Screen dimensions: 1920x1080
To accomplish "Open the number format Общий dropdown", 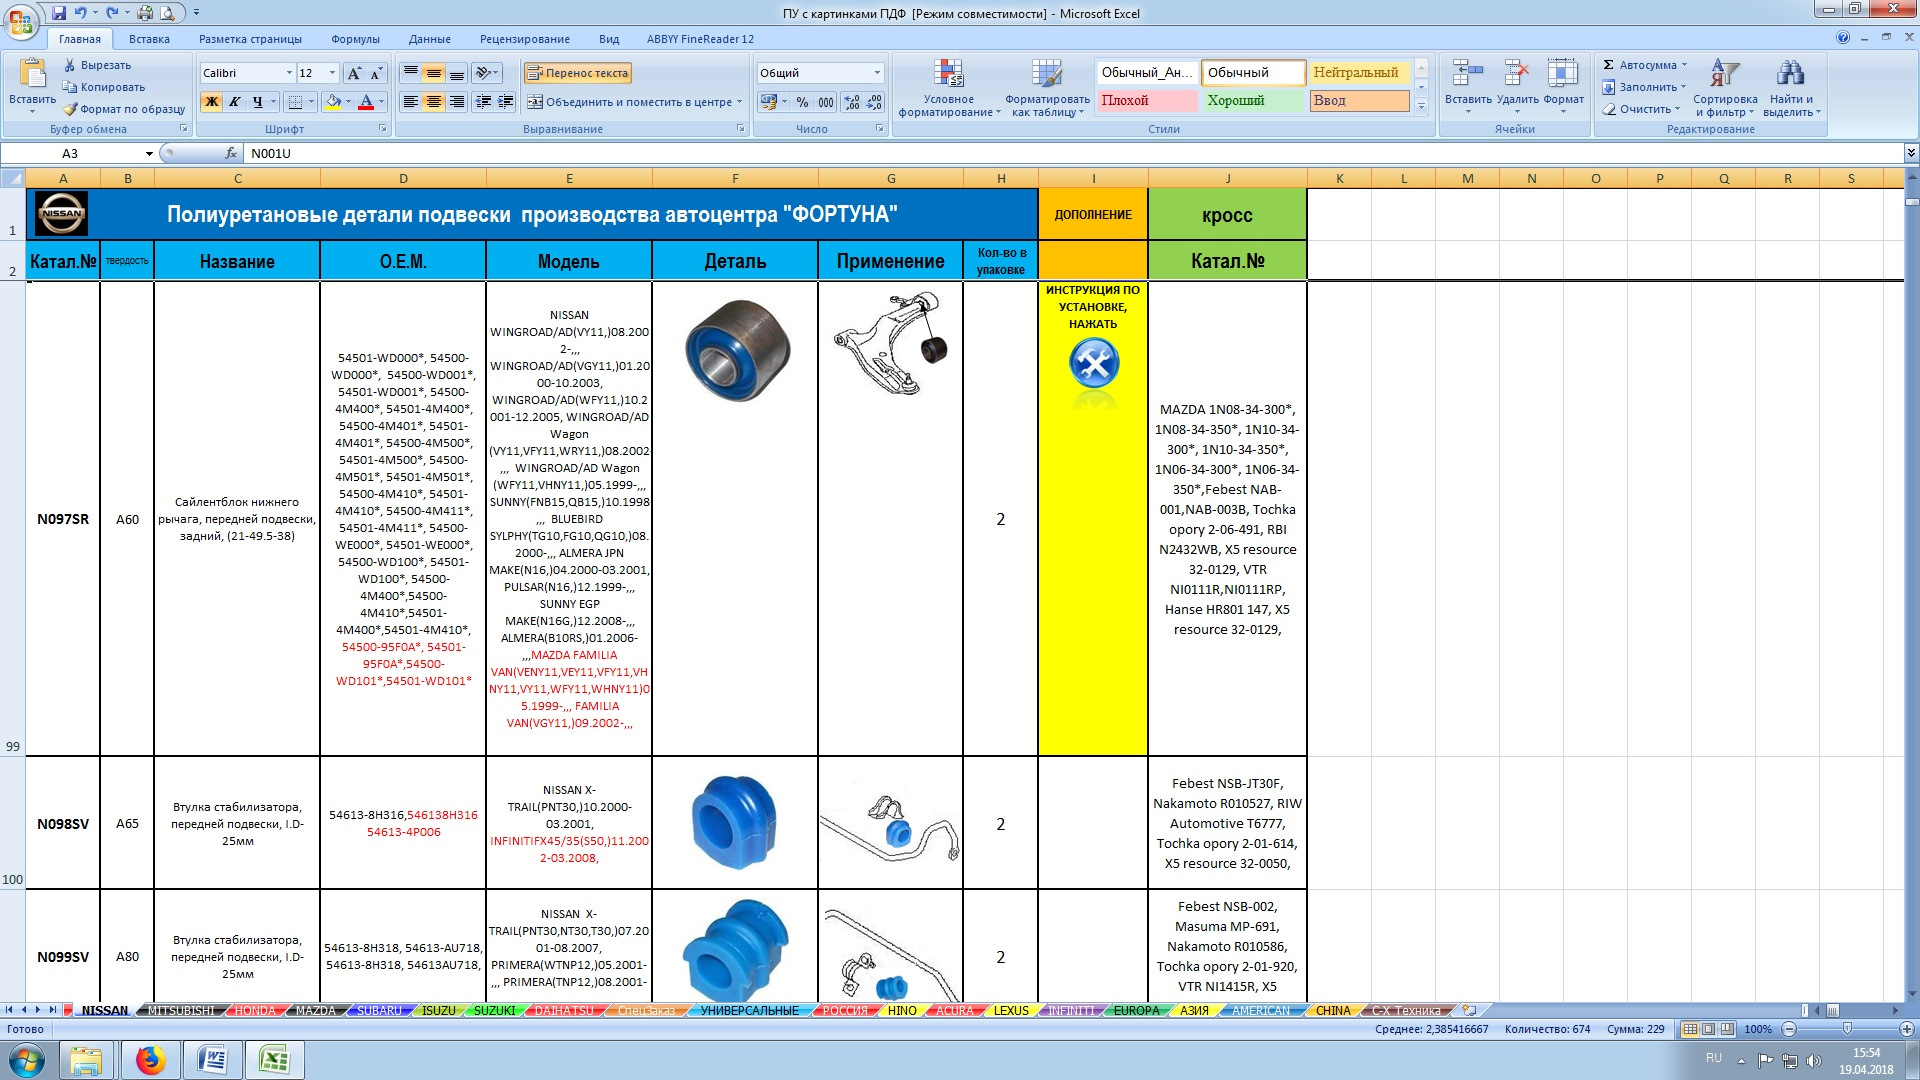I will click(877, 73).
